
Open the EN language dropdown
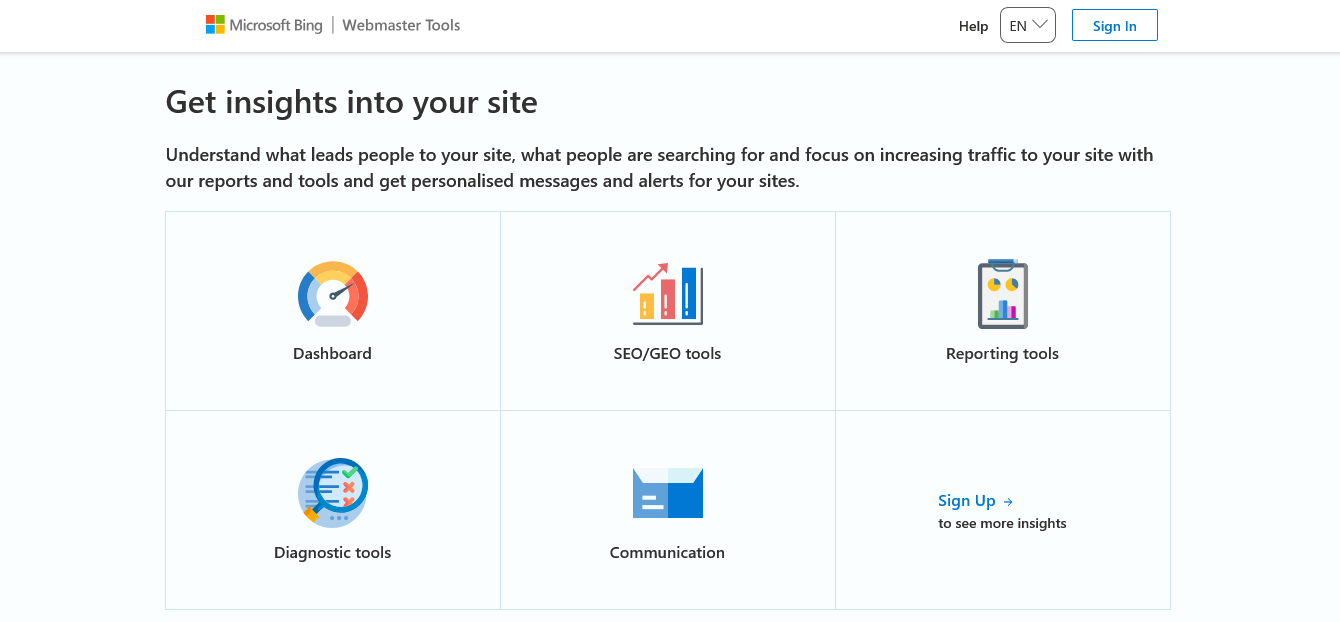click(1018, 26)
